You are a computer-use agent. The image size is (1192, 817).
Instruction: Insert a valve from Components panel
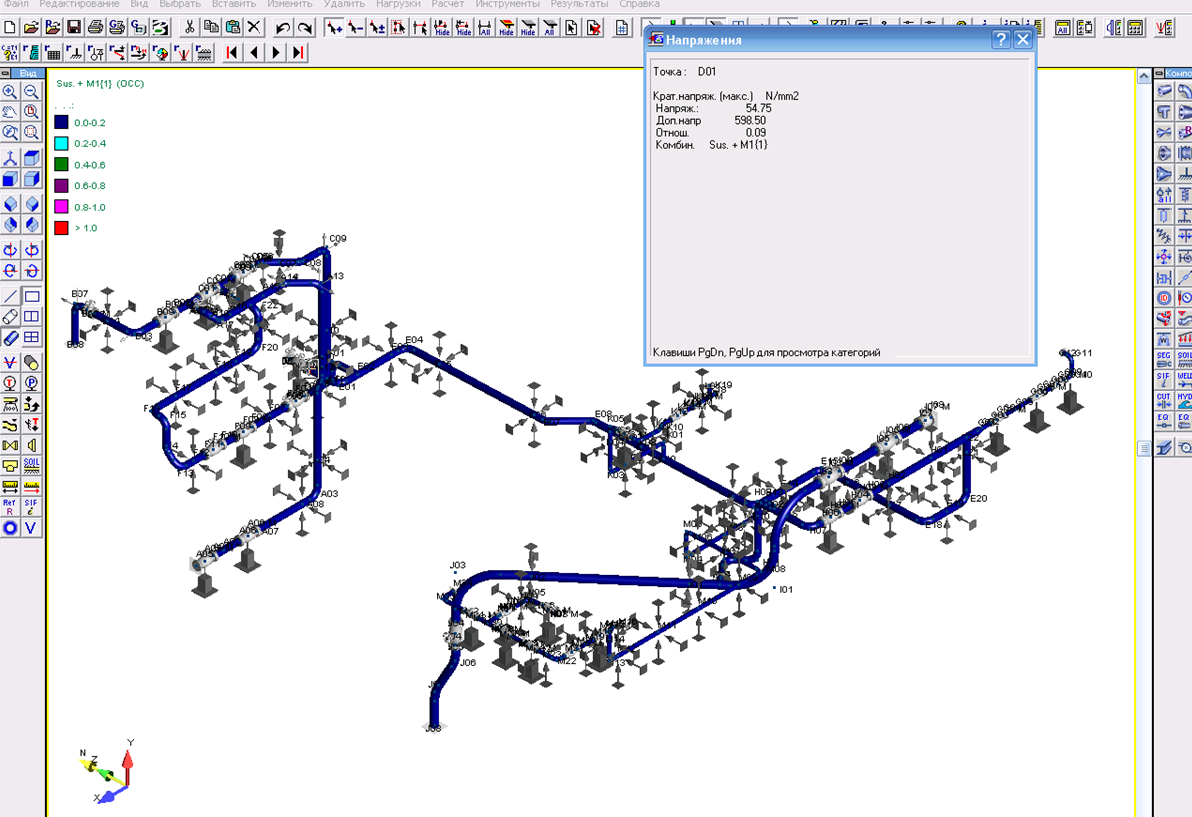1164,132
